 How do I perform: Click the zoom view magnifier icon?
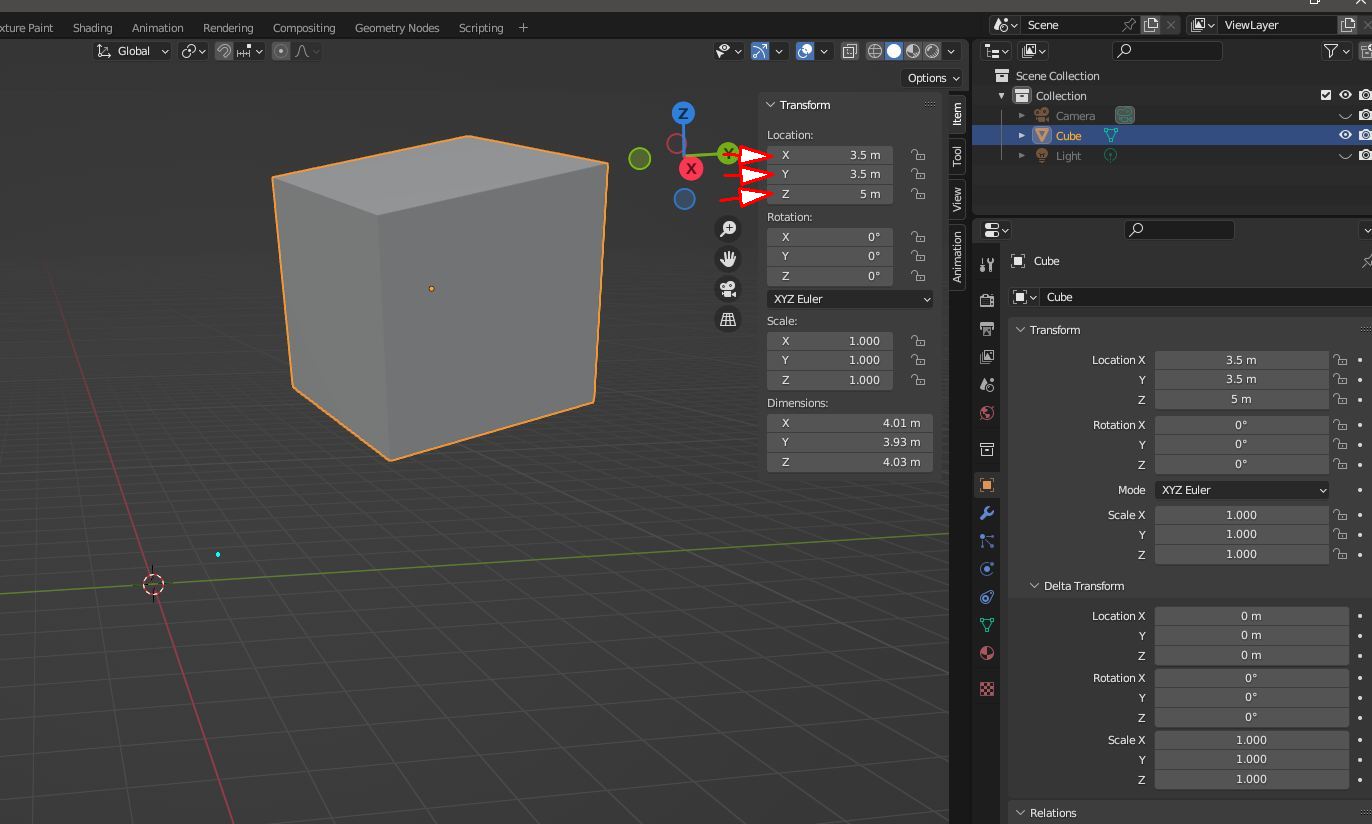click(x=728, y=229)
